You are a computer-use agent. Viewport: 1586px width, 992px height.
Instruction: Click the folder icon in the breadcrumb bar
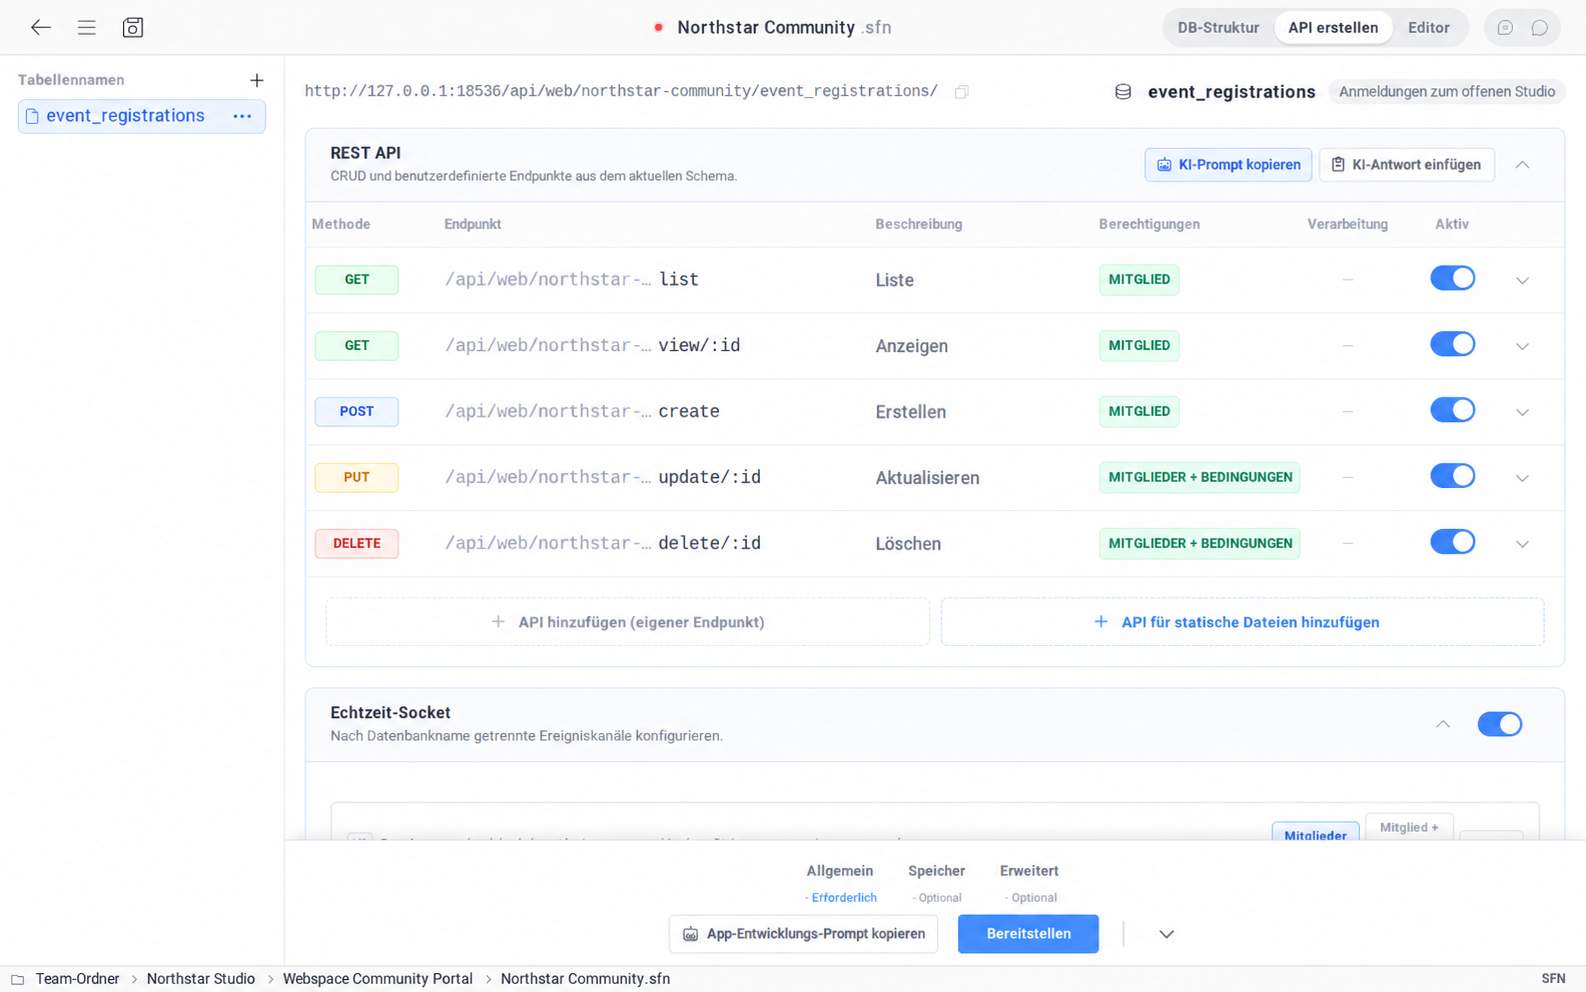tap(18, 980)
